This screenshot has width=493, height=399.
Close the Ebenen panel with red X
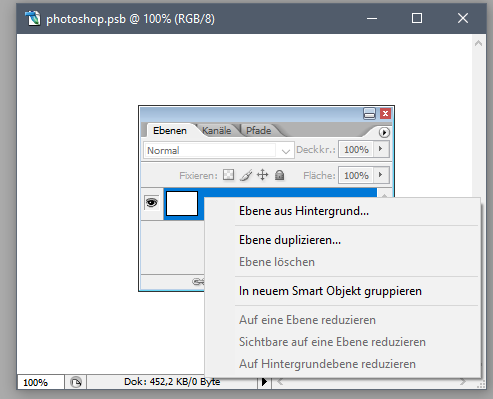click(x=385, y=114)
